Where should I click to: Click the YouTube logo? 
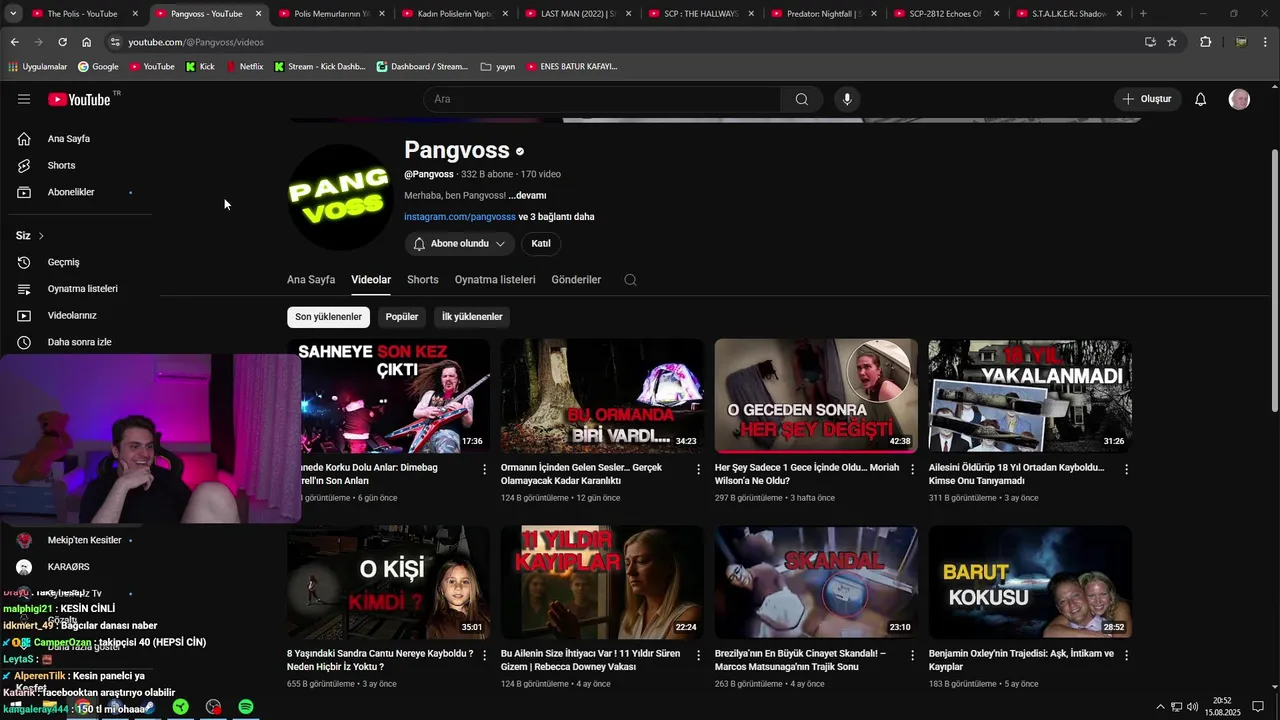pyautogui.click(x=79, y=99)
